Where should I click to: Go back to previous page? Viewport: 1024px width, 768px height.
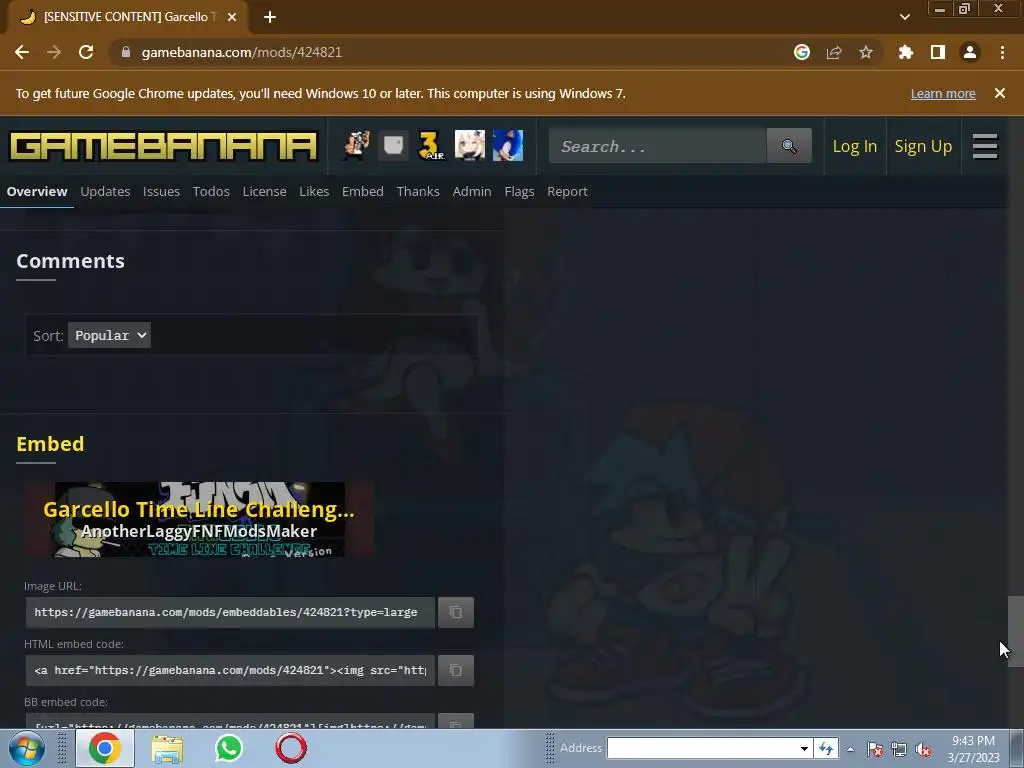(x=22, y=52)
